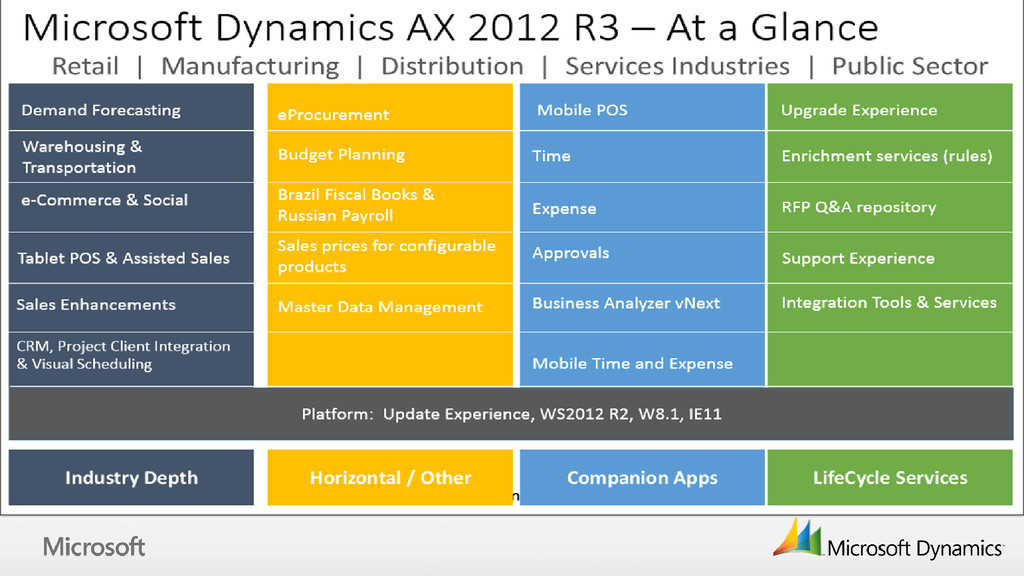The image size is (1024, 576).
Task: Select Sales prices for configurable products
Action: [390, 258]
